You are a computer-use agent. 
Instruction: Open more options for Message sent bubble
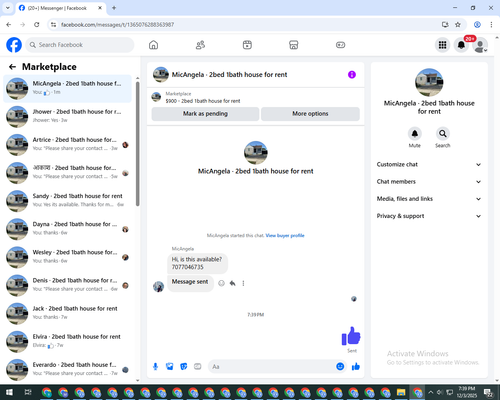pos(243,283)
